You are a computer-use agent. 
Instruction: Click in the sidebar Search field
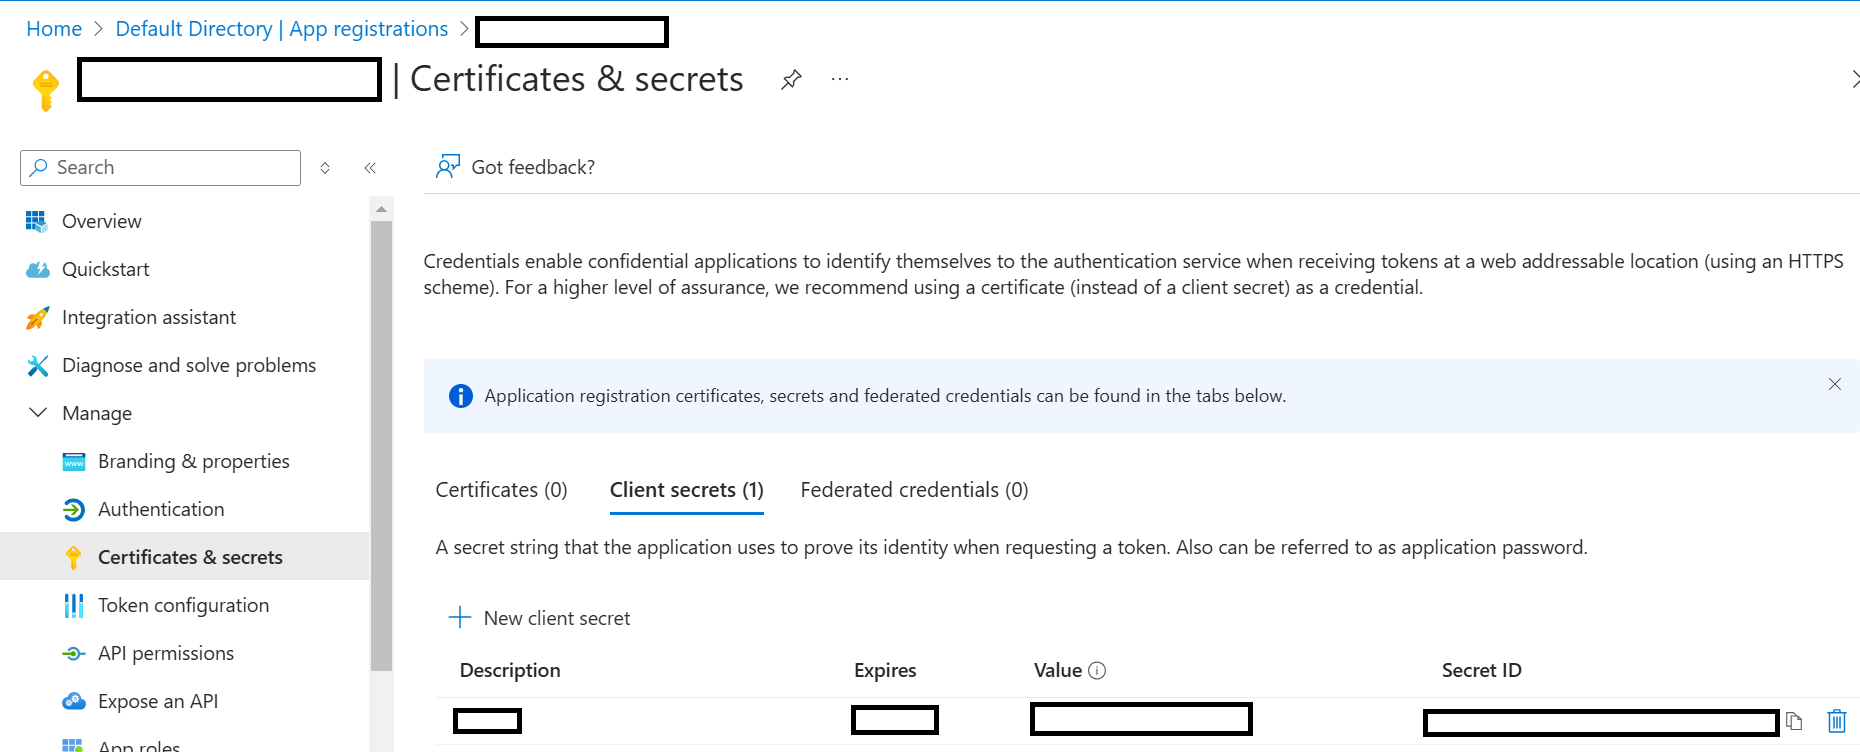tap(160, 168)
